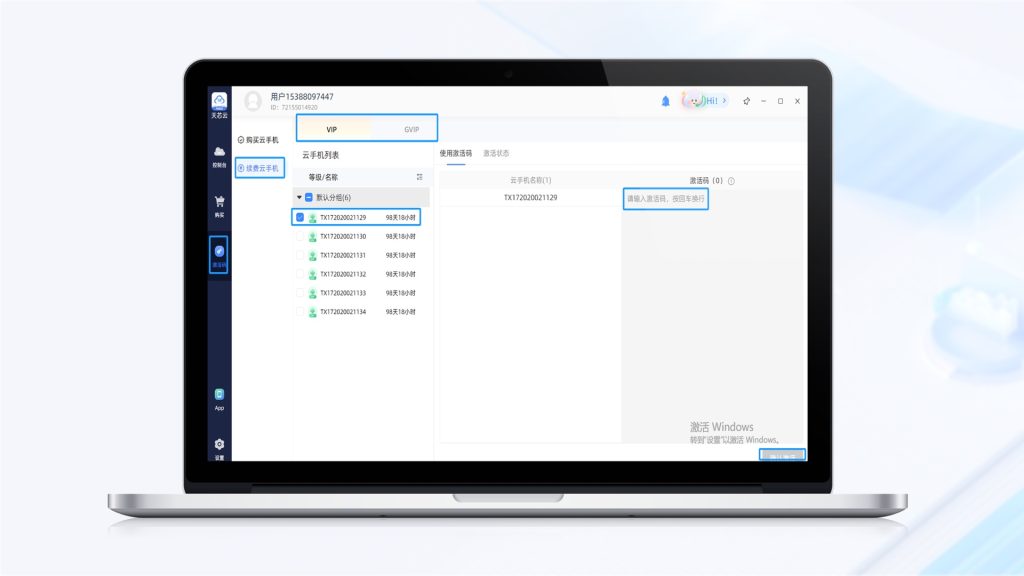The height and width of the screenshot is (576, 1024).
Task: Open the 控制台 cloud icon in sidebar
Action: [219, 153]
